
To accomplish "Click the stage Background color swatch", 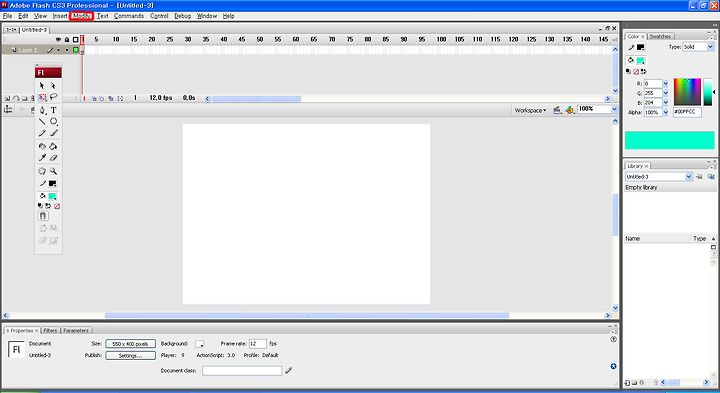I will pos(199,343).
